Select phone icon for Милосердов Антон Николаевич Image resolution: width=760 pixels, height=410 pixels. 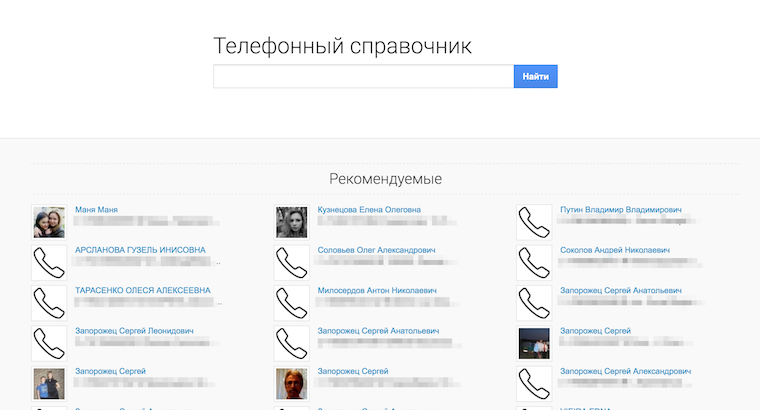(291, 303)
